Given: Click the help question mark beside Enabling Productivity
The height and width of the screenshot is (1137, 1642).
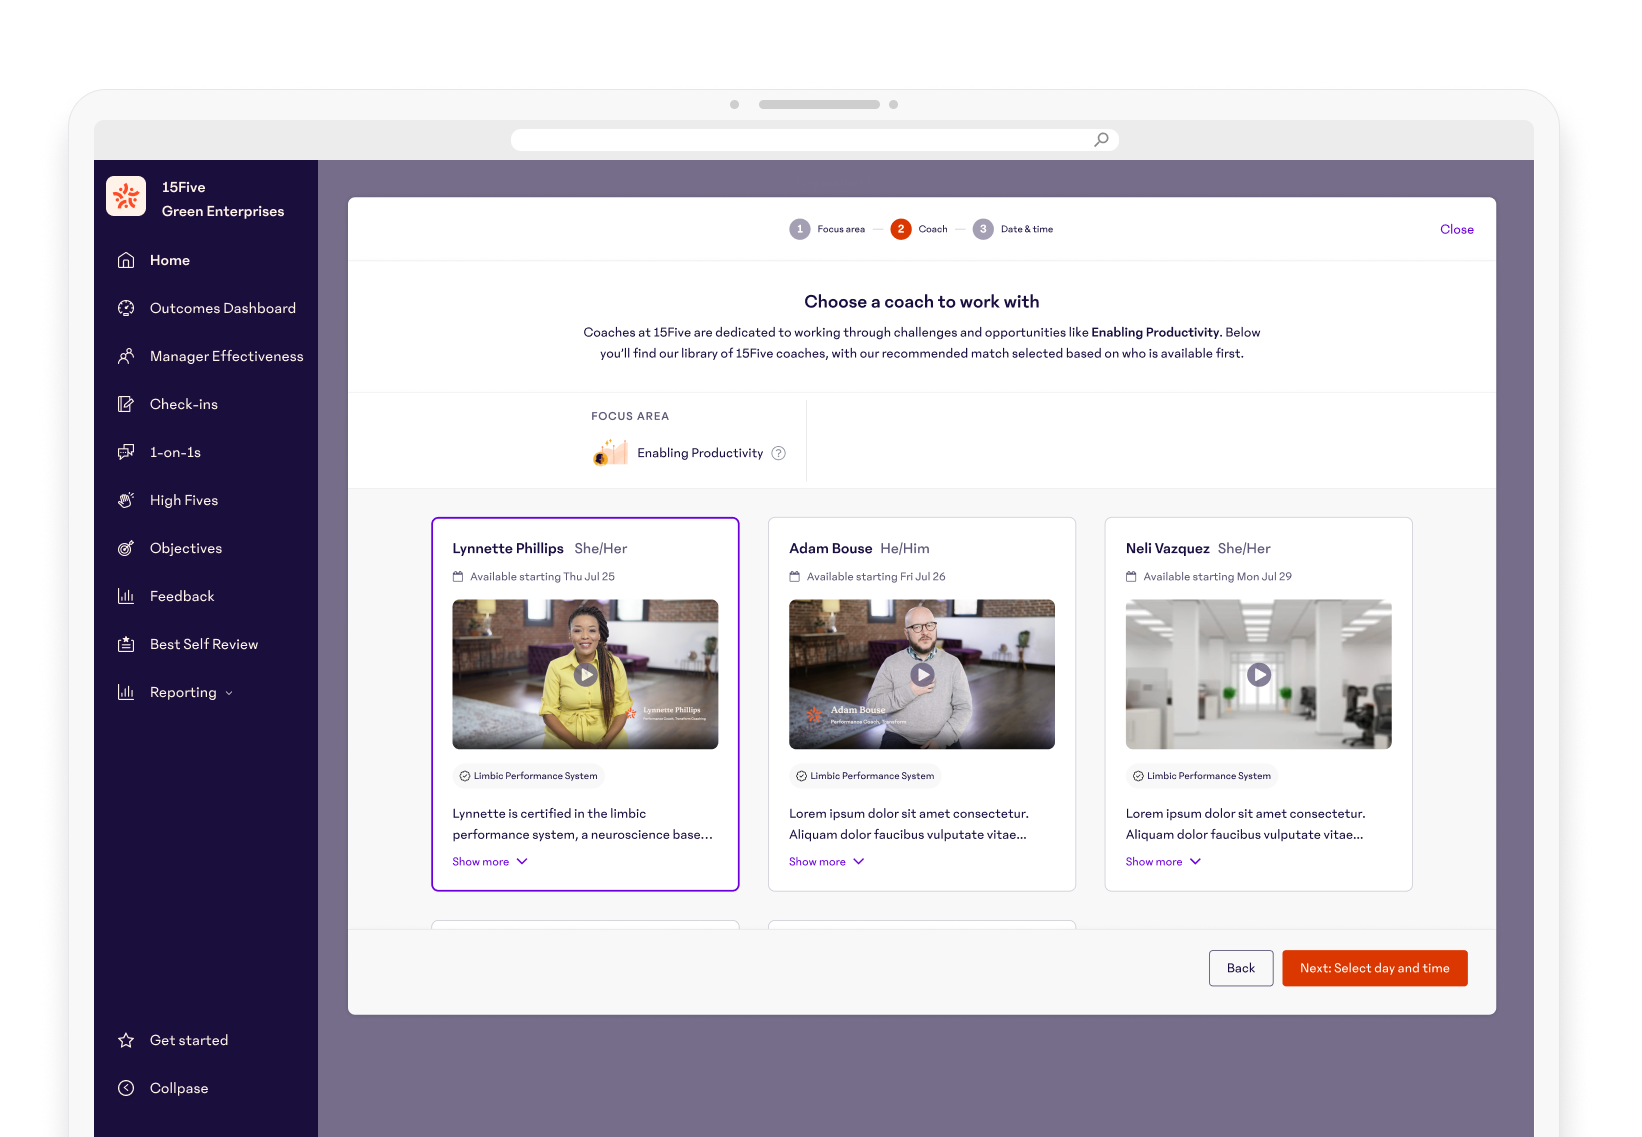Looking at the screenshot, I should (779, 453).
